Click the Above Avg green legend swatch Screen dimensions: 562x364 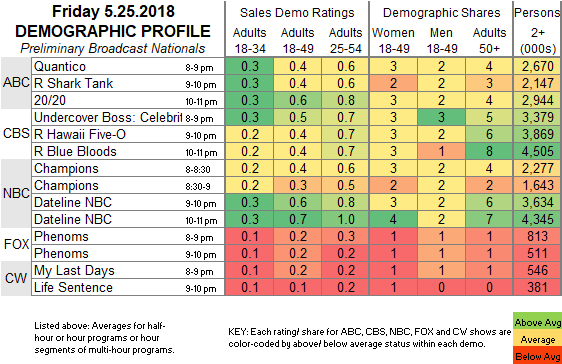click(x=537, y=321)
